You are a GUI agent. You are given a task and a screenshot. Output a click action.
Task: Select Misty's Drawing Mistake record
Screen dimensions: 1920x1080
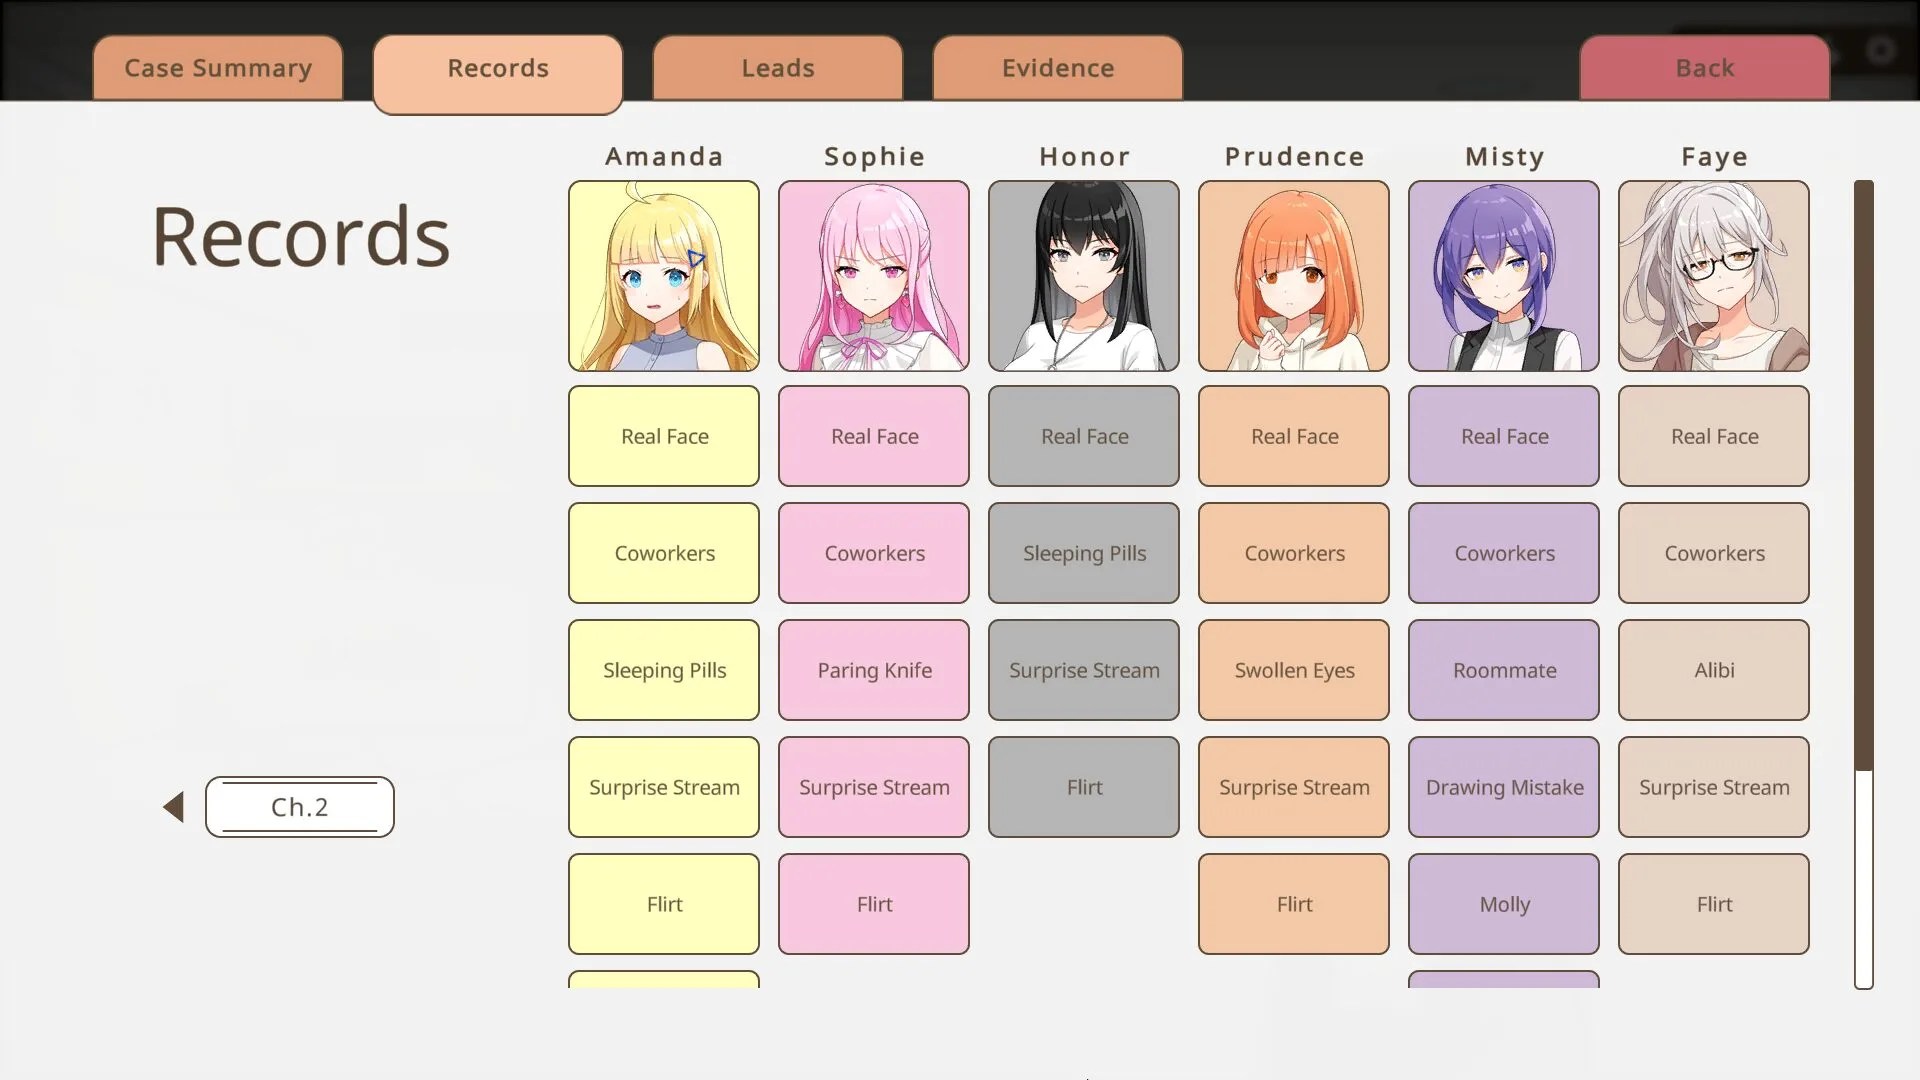click(1504, 787)
